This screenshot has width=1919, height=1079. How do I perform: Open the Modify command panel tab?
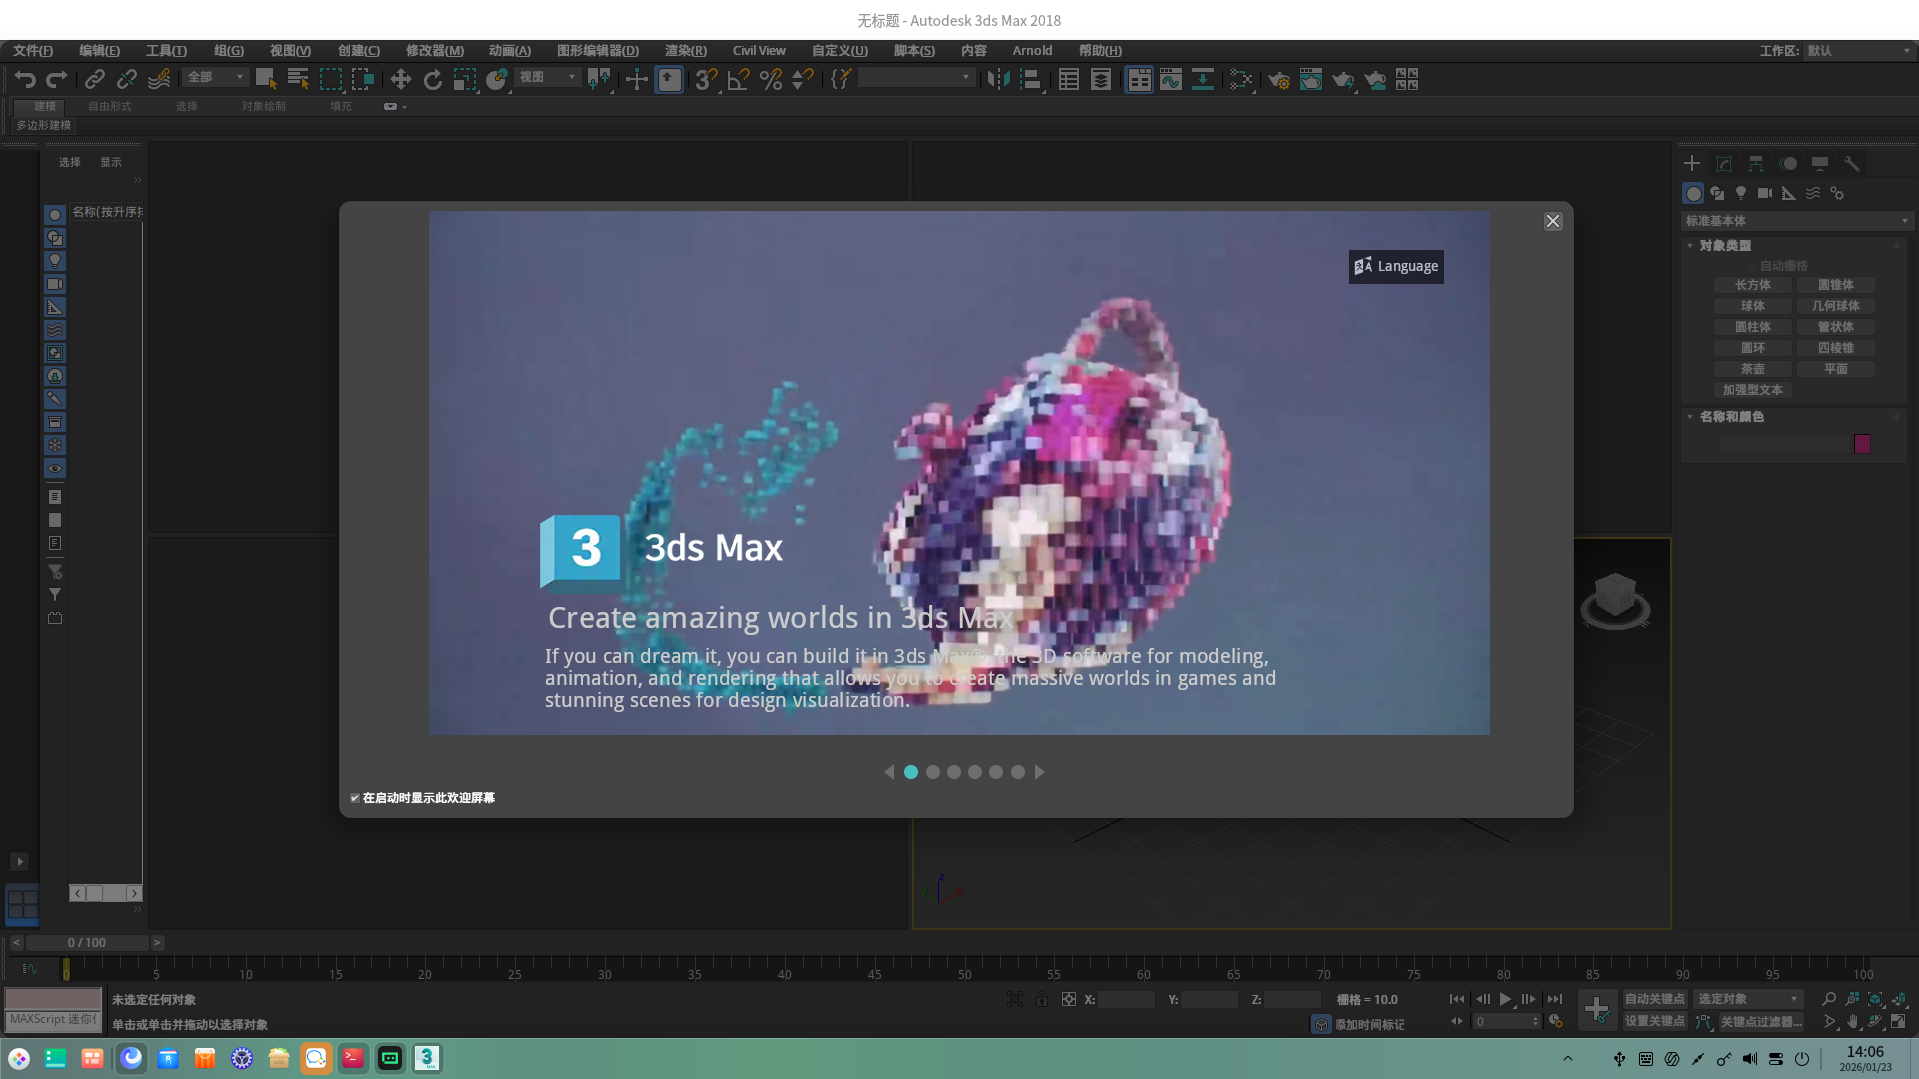[x=1723, y=163]
